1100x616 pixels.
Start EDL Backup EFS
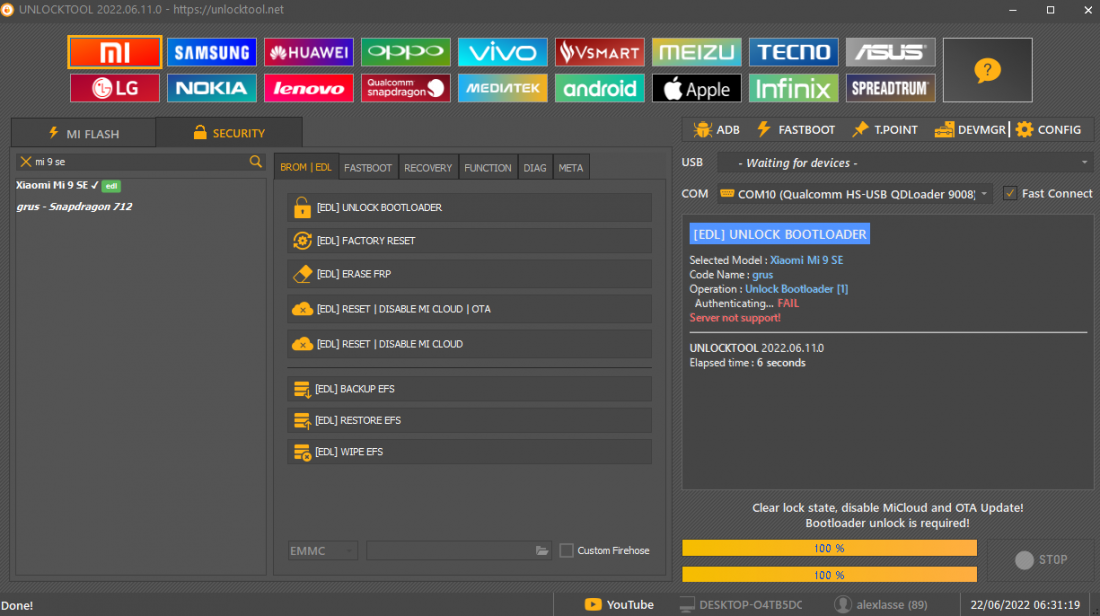(x=469, y=389)
